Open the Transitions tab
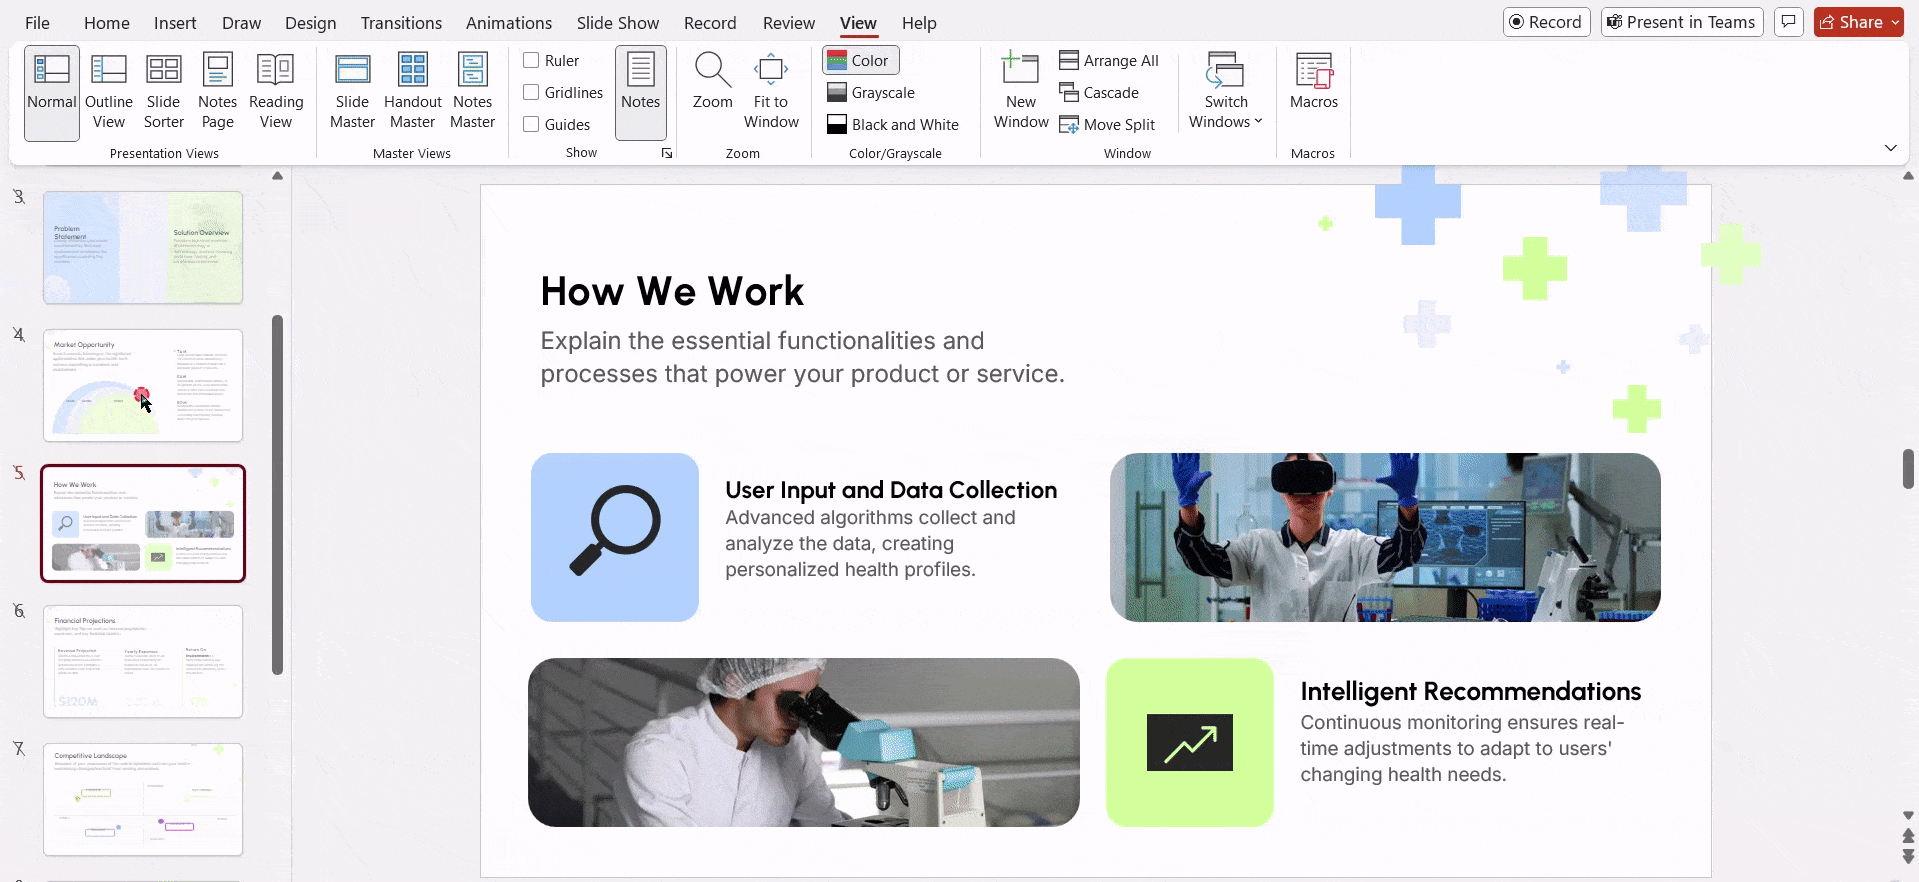1919x882 pixels. 401,23
